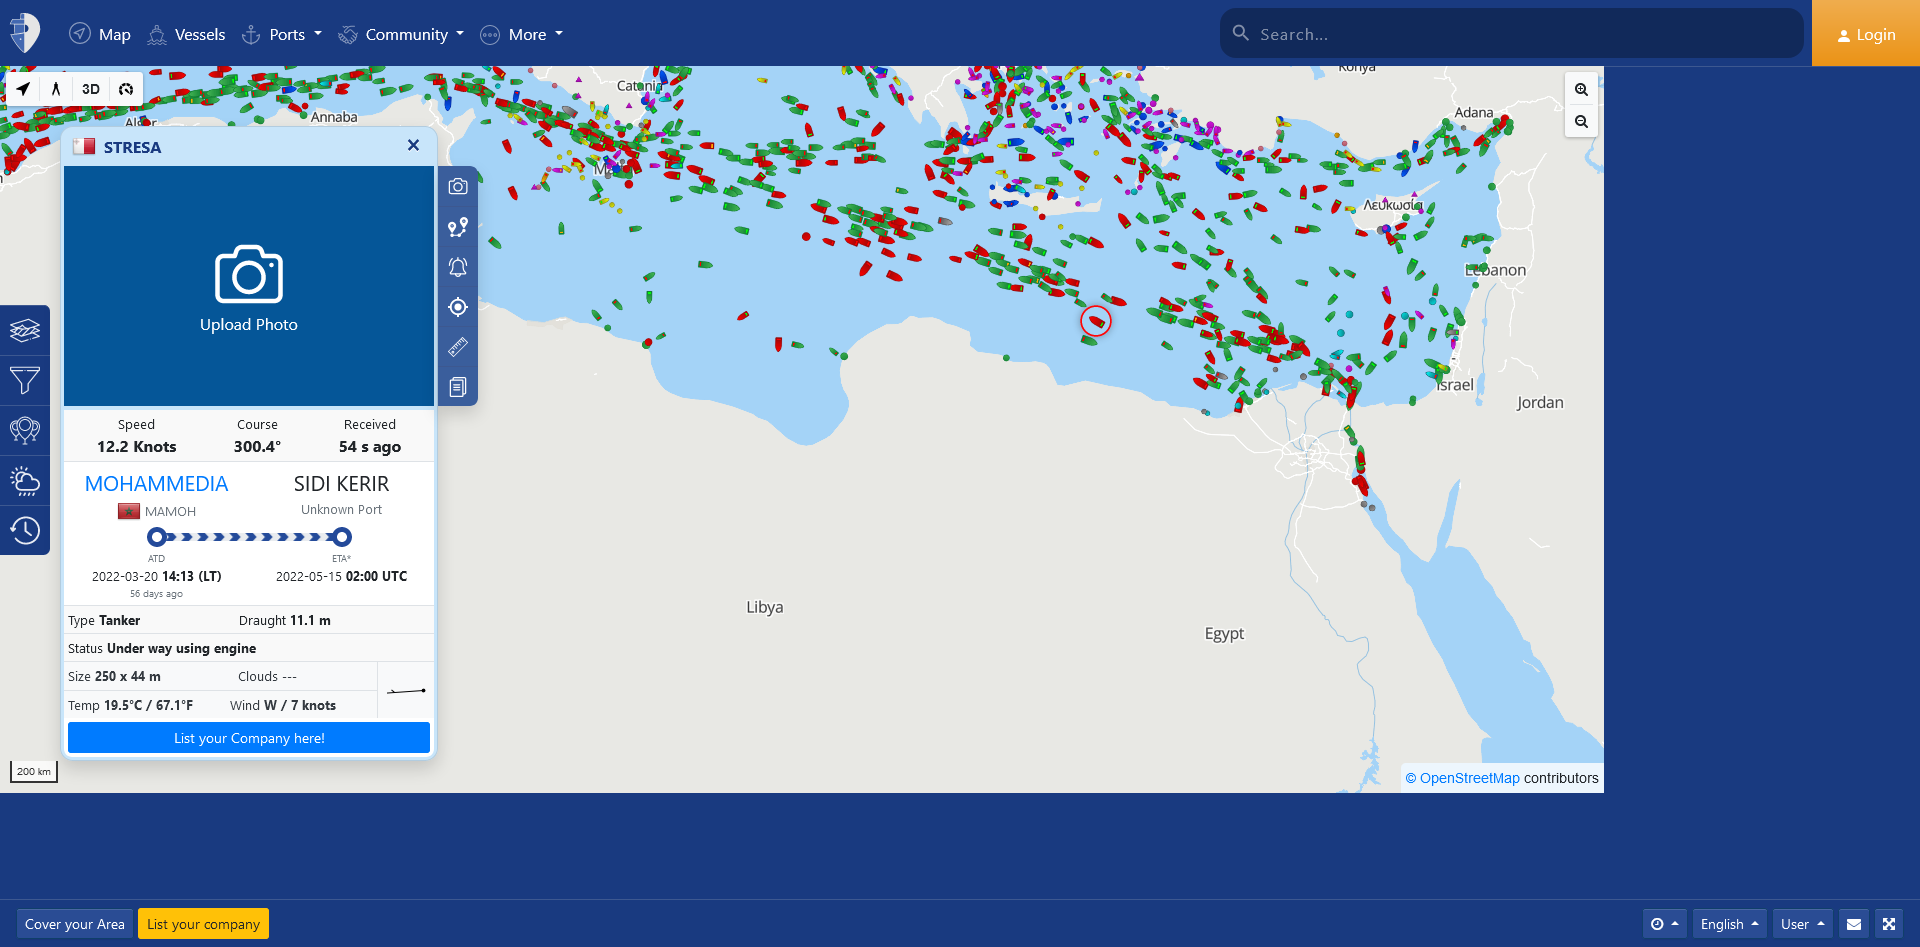1920x947 pixels.
Task: Click the Temp 19.5°C / 67.1°F text
Action: click(x=131, y=705)
